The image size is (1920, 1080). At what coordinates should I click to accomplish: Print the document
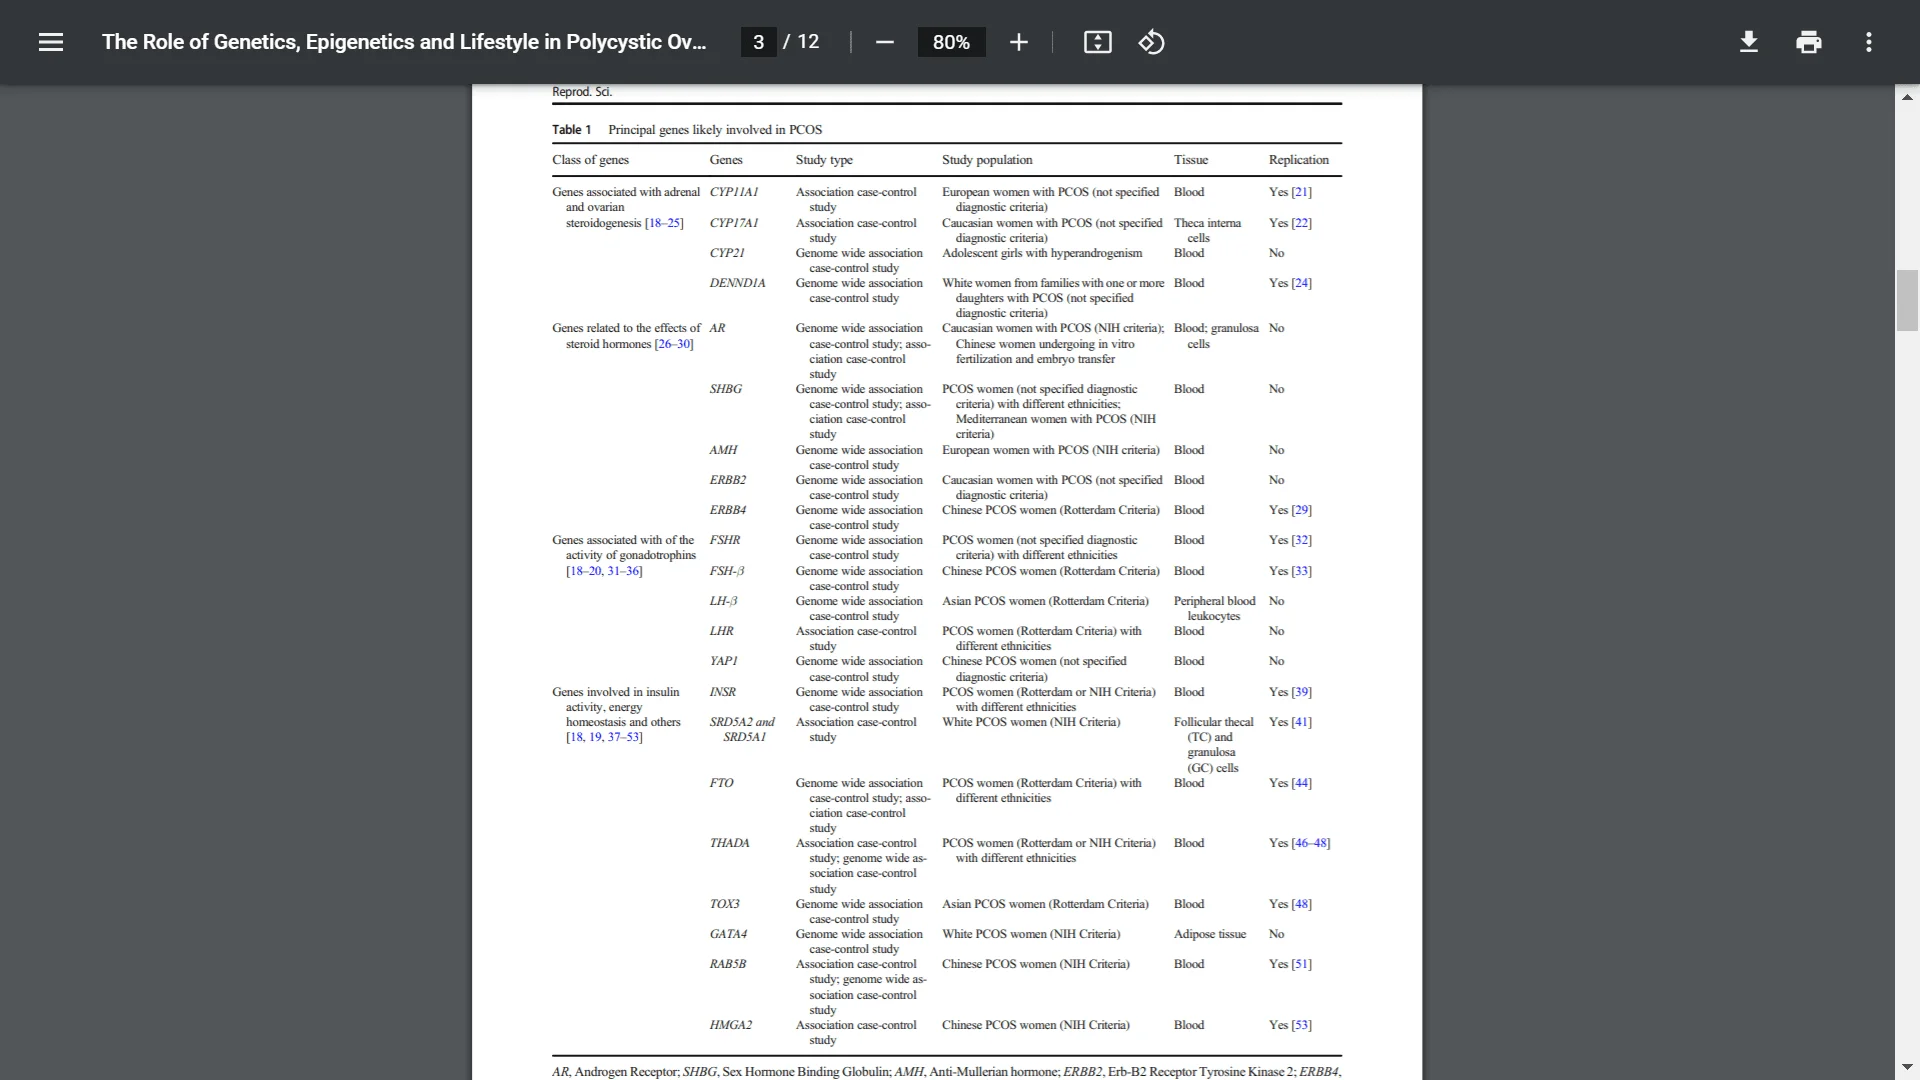tap(1808, 42)
